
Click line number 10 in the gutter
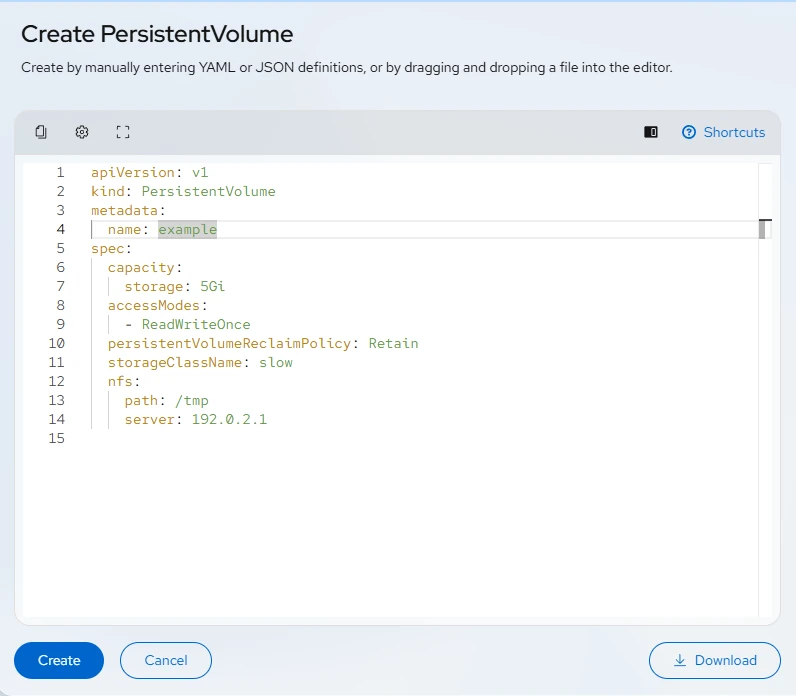coord(56,344)
